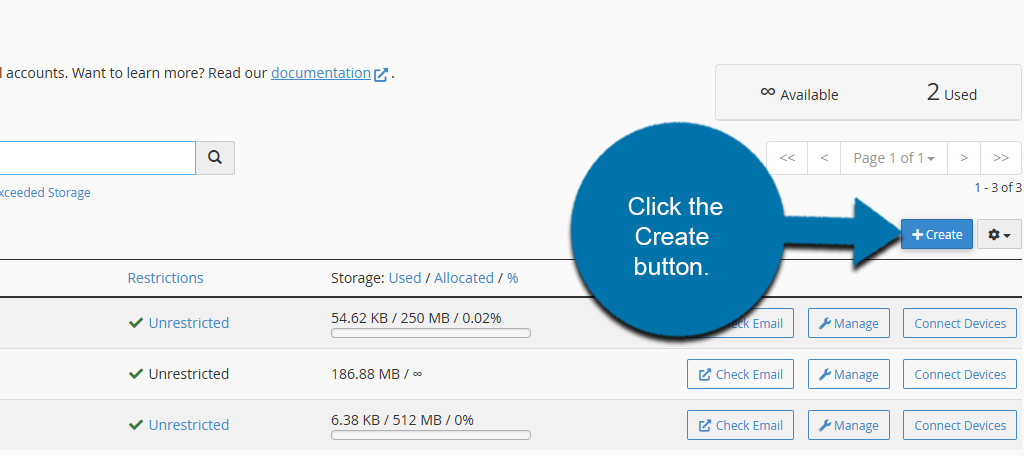
Task: Jump to last page with double-right arrows
Action: [1001, 158]
